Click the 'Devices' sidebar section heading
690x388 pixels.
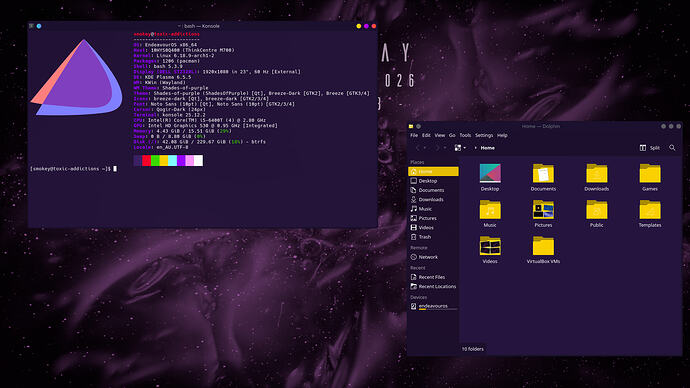[x=418, y=297]
